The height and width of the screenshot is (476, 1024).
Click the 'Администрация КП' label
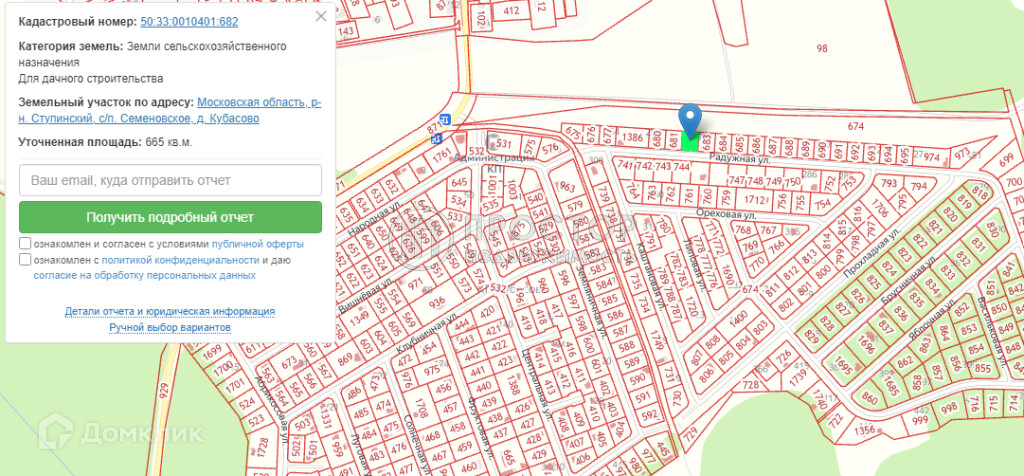(494, 163)
